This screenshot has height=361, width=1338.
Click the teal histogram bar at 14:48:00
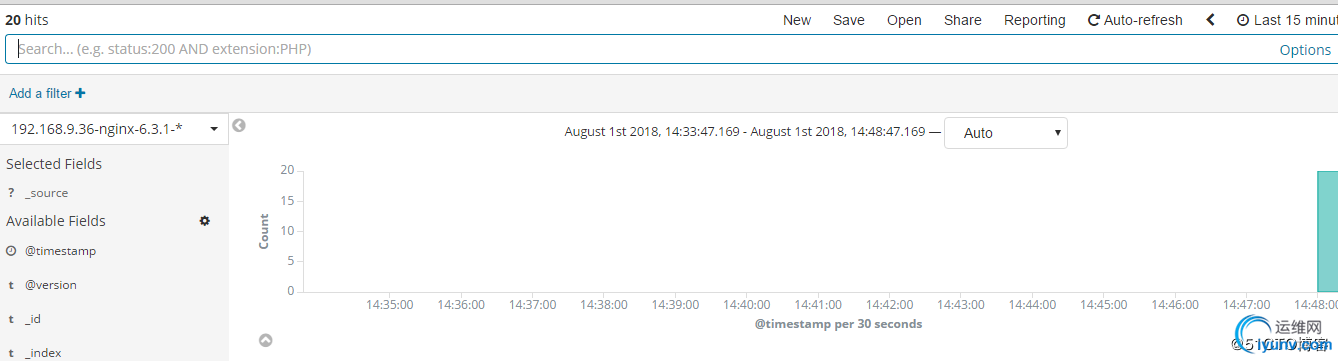click(1327, 231)
